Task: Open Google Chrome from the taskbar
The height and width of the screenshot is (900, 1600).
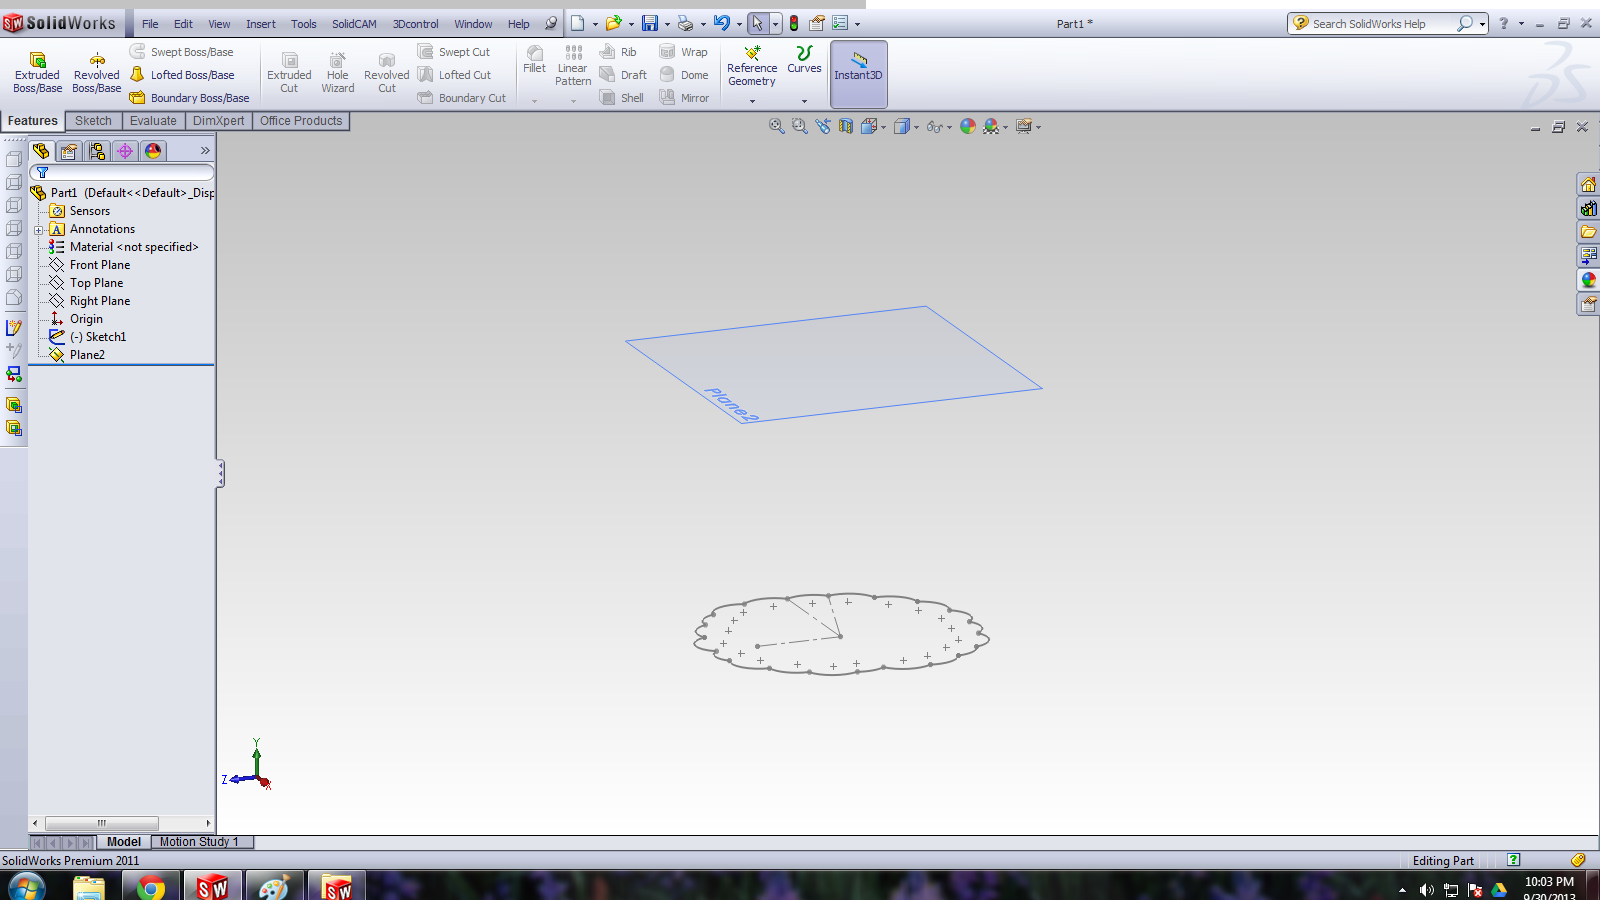Action: click(x=151, y=886)
